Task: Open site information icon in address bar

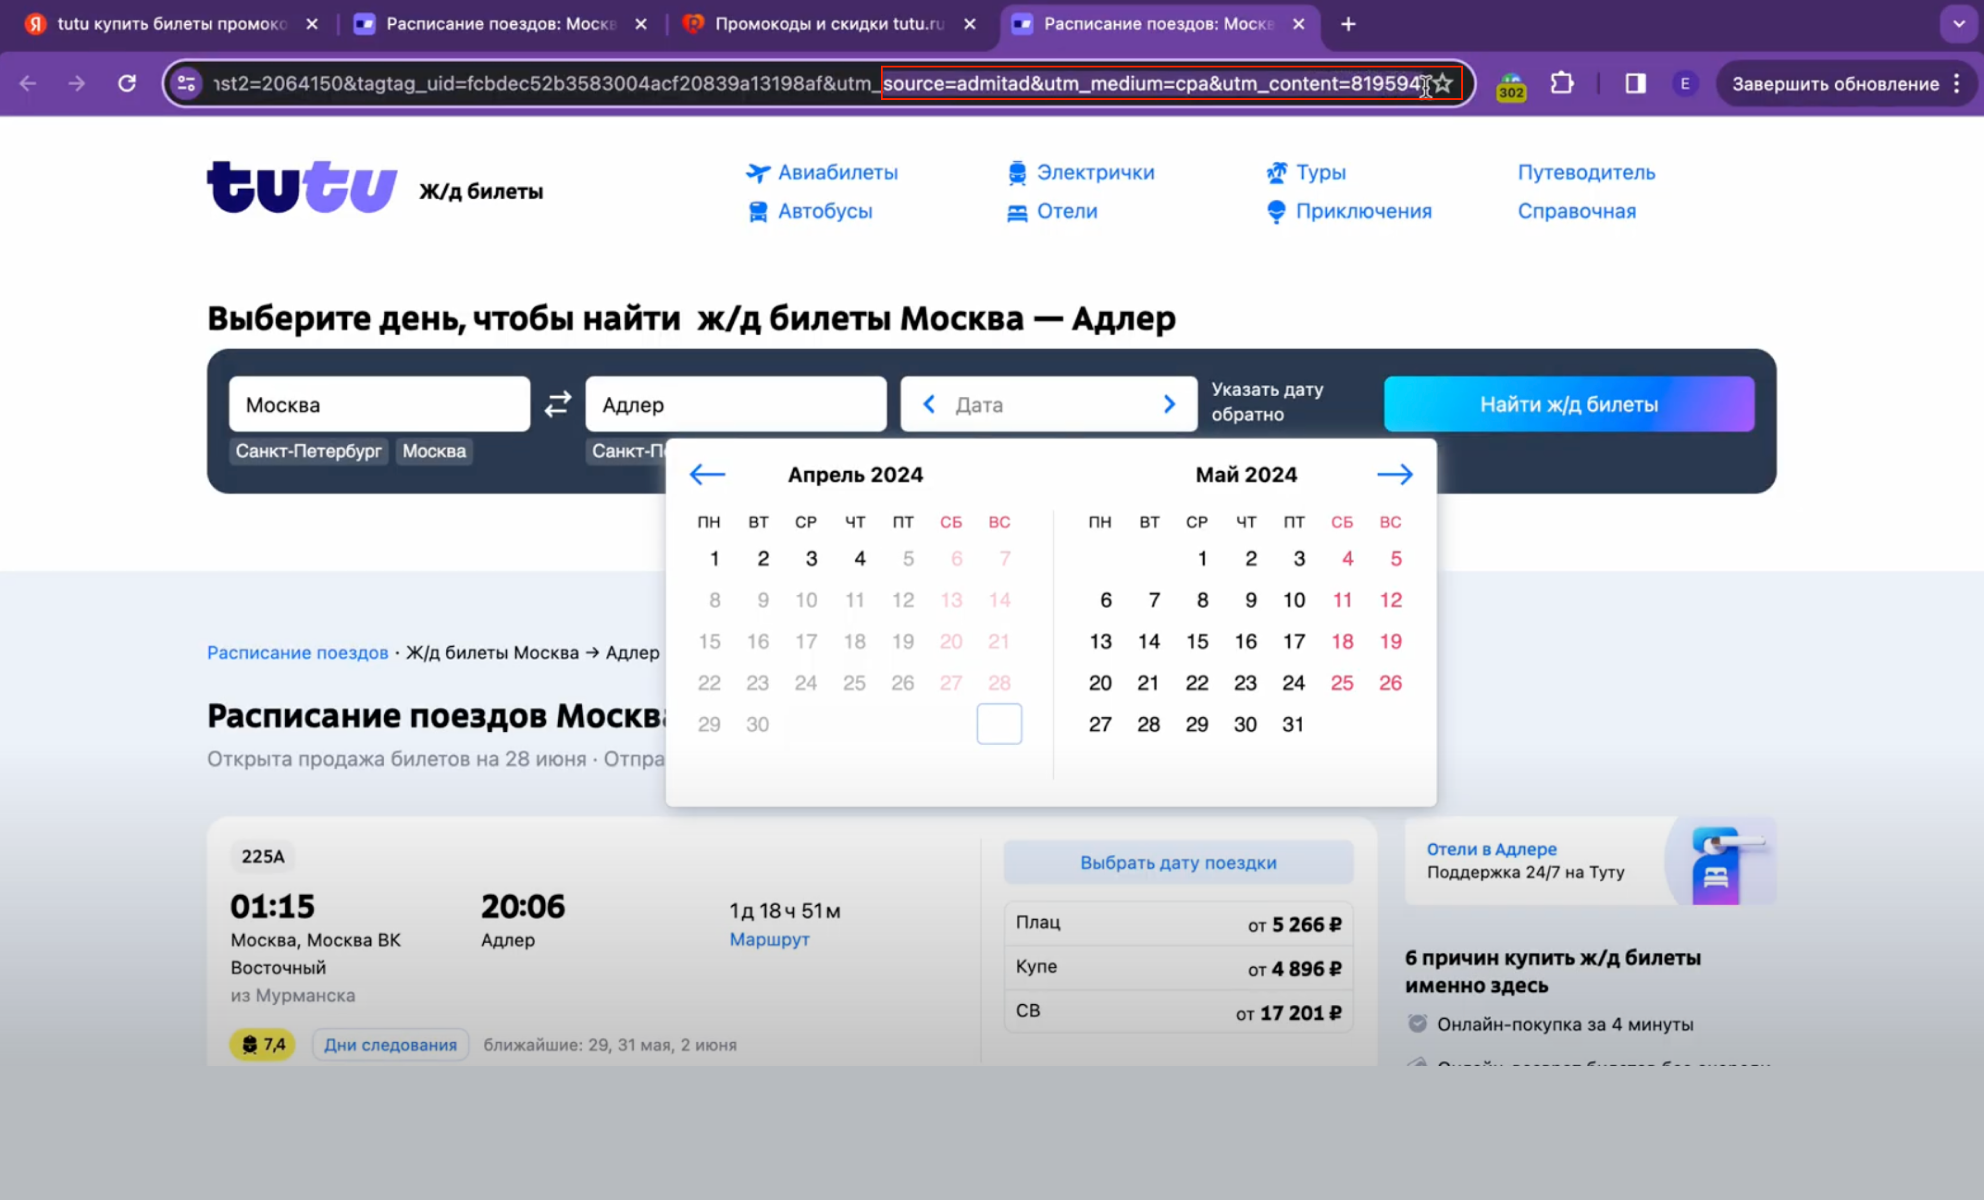Action: click(187, 83)
